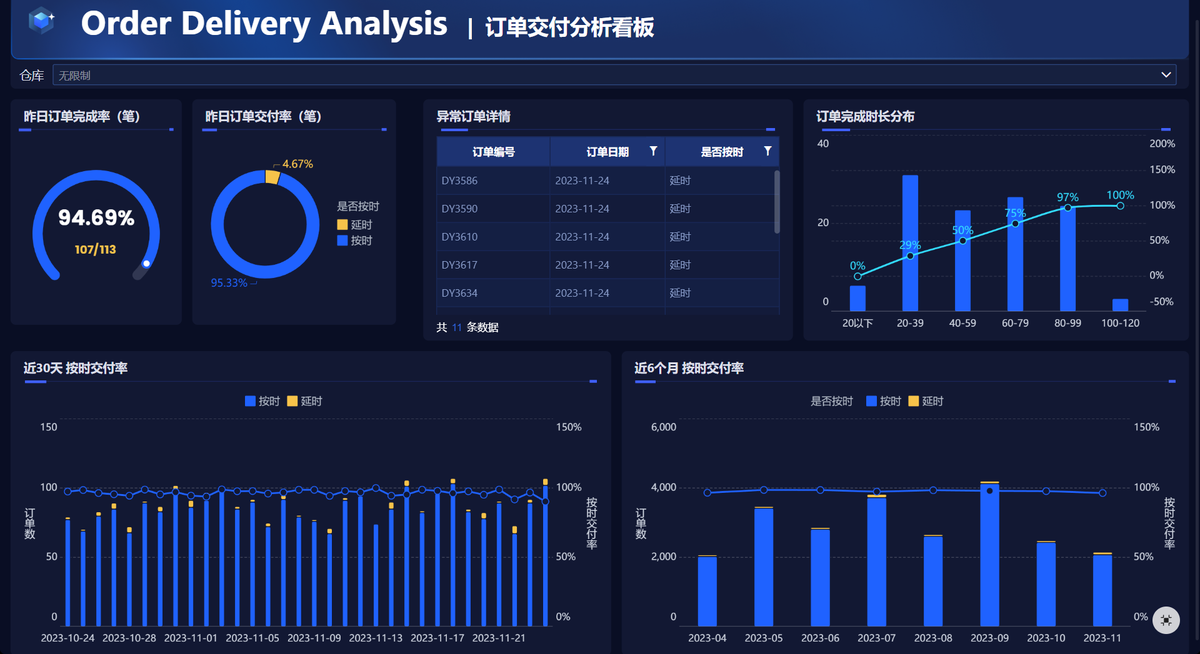This screenshot has height=654, width=1200.
Task: Open the 是否按时 column filter icon
Action: 768,151
